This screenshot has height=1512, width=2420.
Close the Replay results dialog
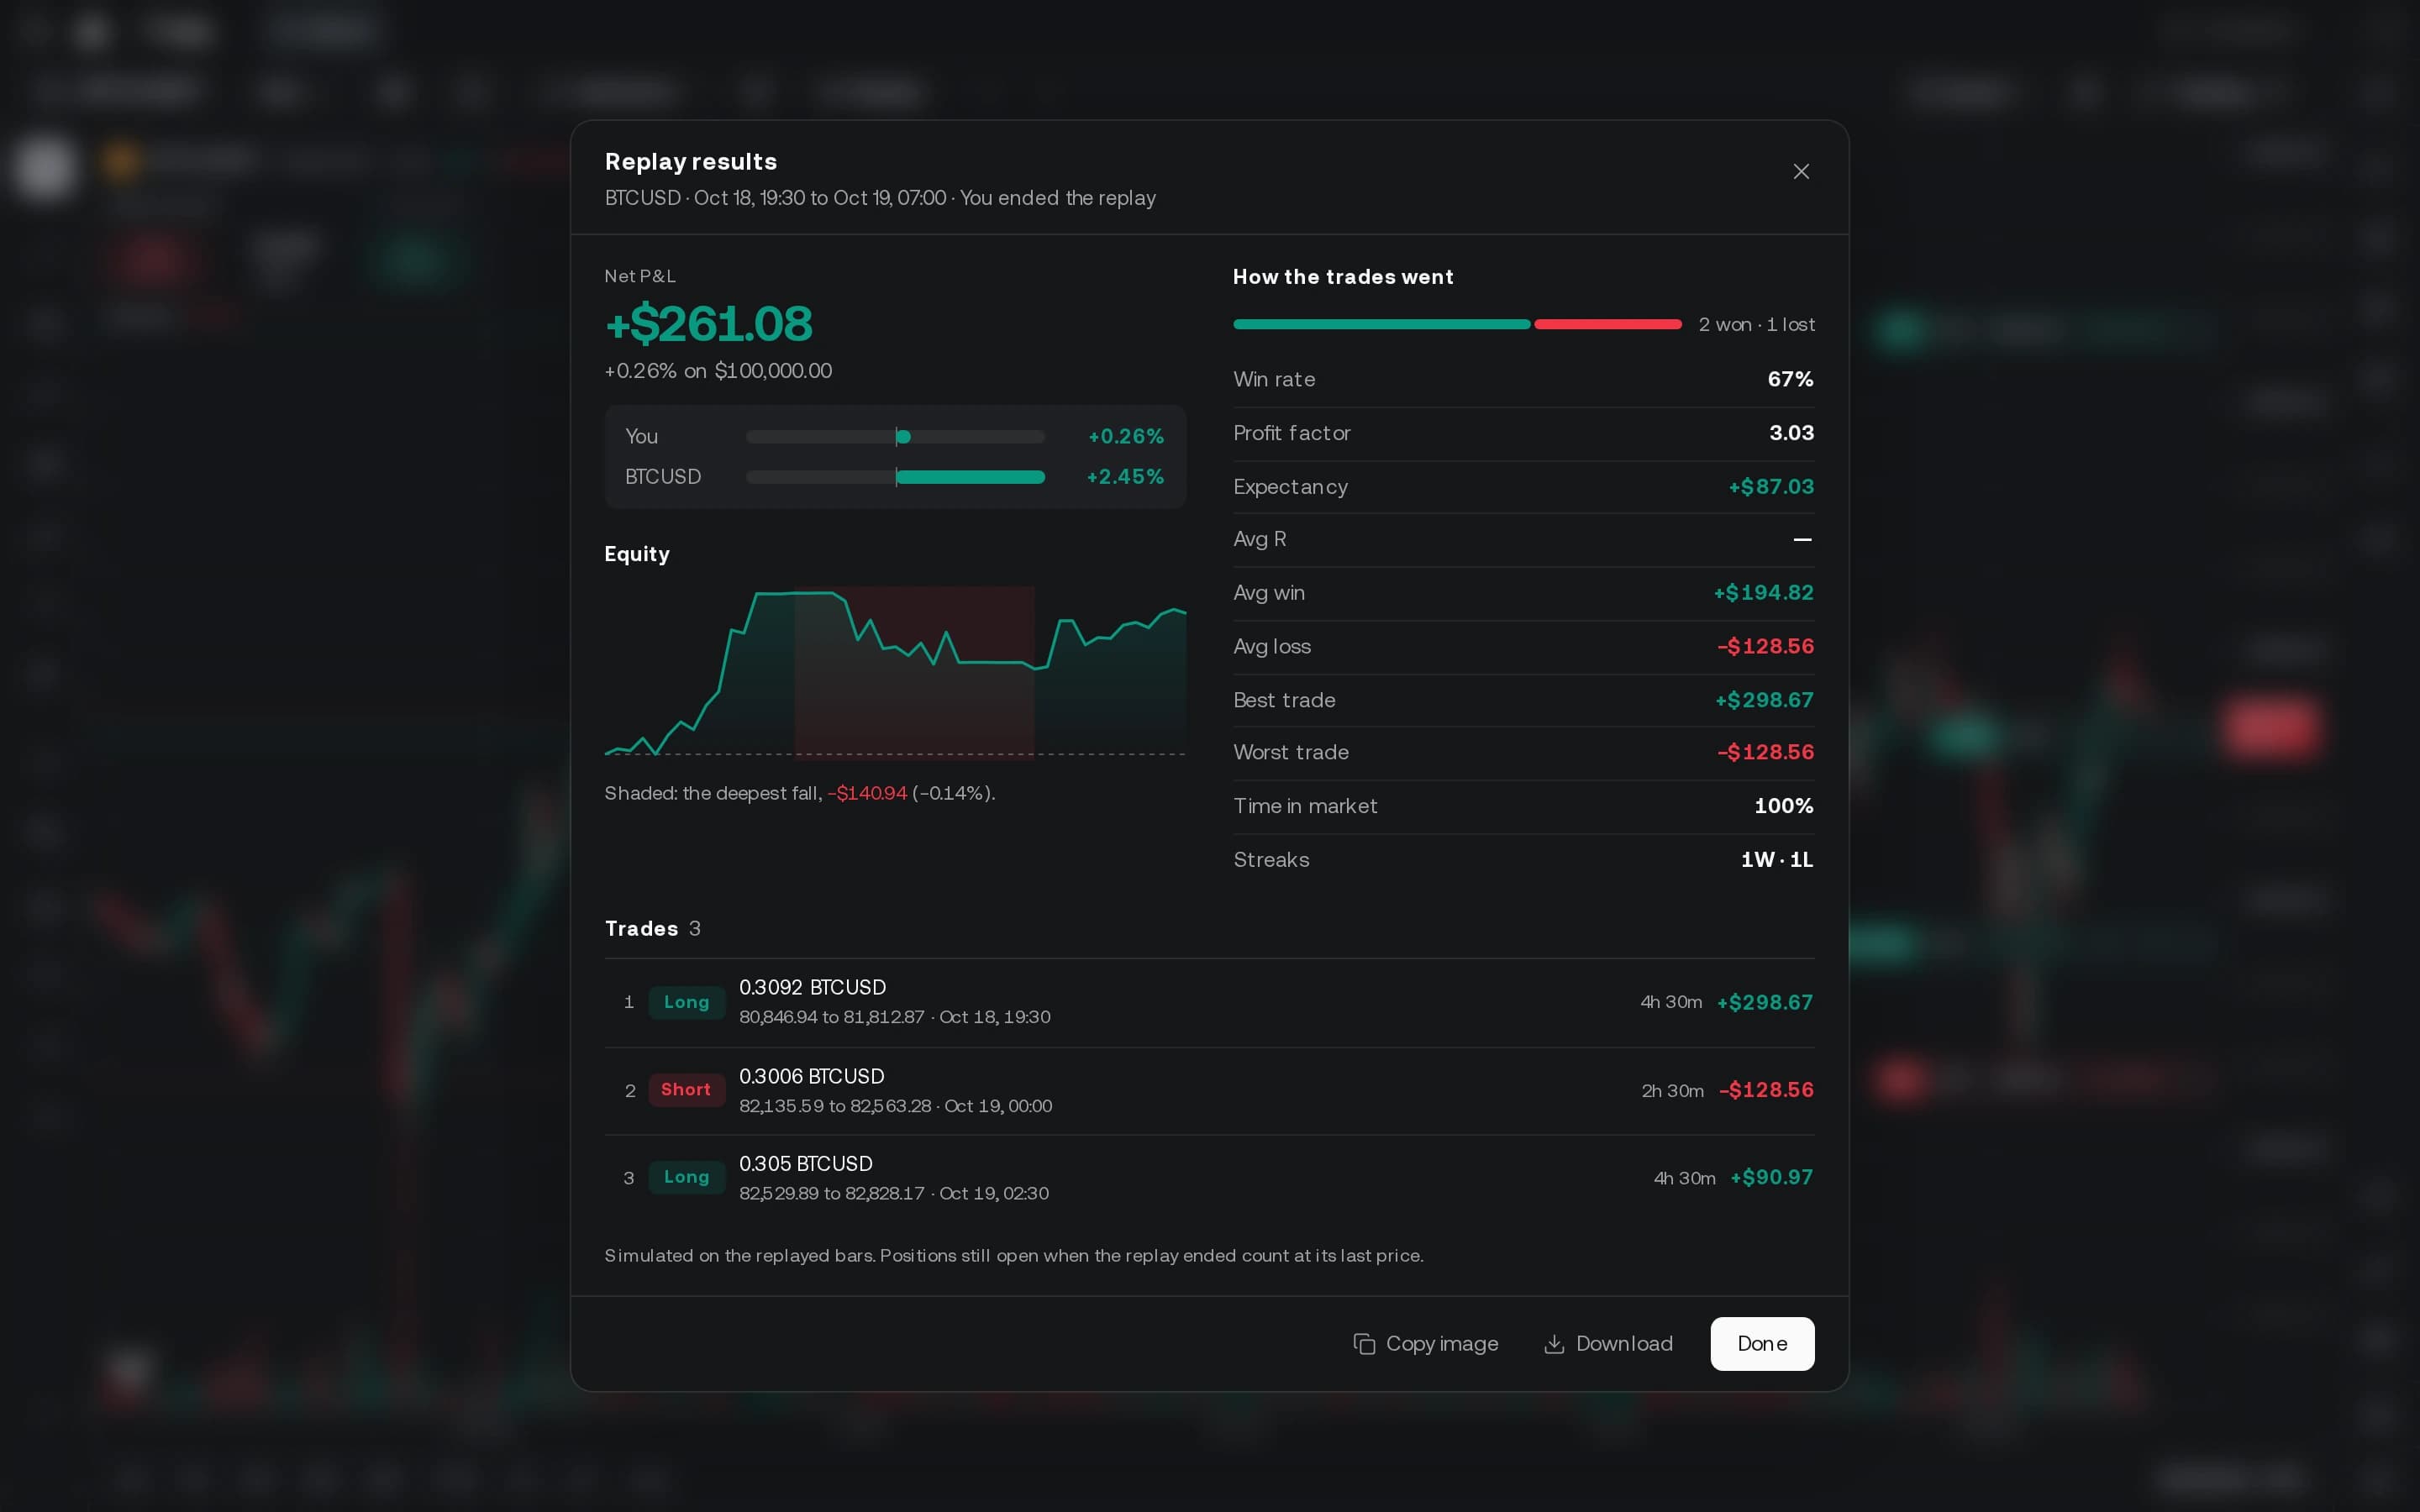tap(1801, 172)
